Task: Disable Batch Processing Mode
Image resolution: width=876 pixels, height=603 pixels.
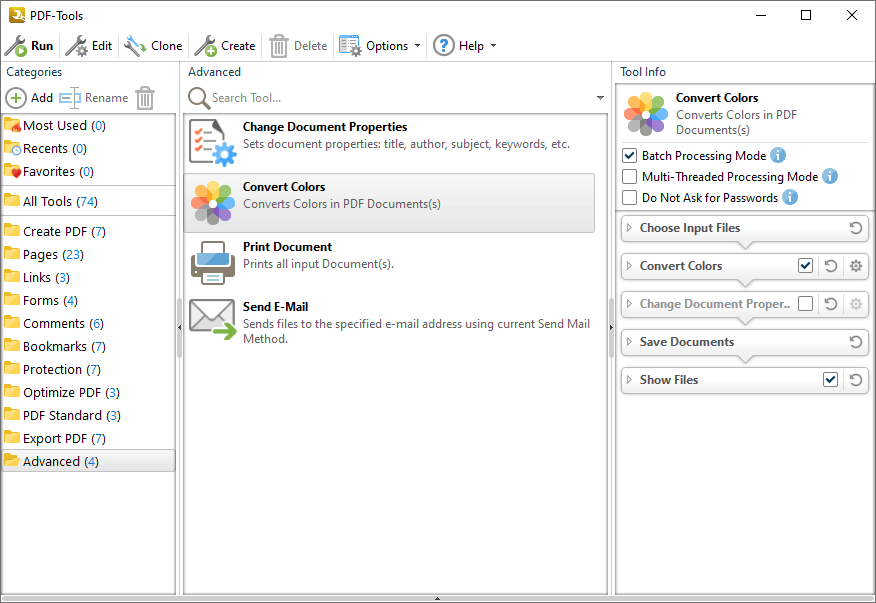Action: click(x=630, y=156)
